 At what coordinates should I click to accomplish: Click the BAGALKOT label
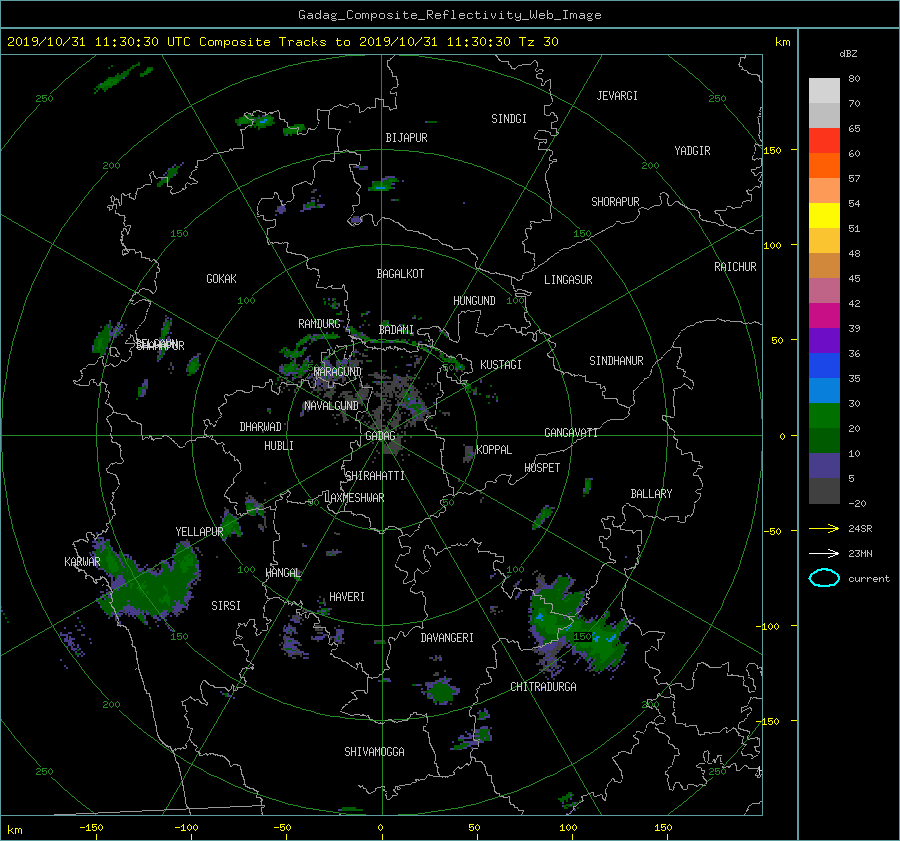[x=400, y=274]
